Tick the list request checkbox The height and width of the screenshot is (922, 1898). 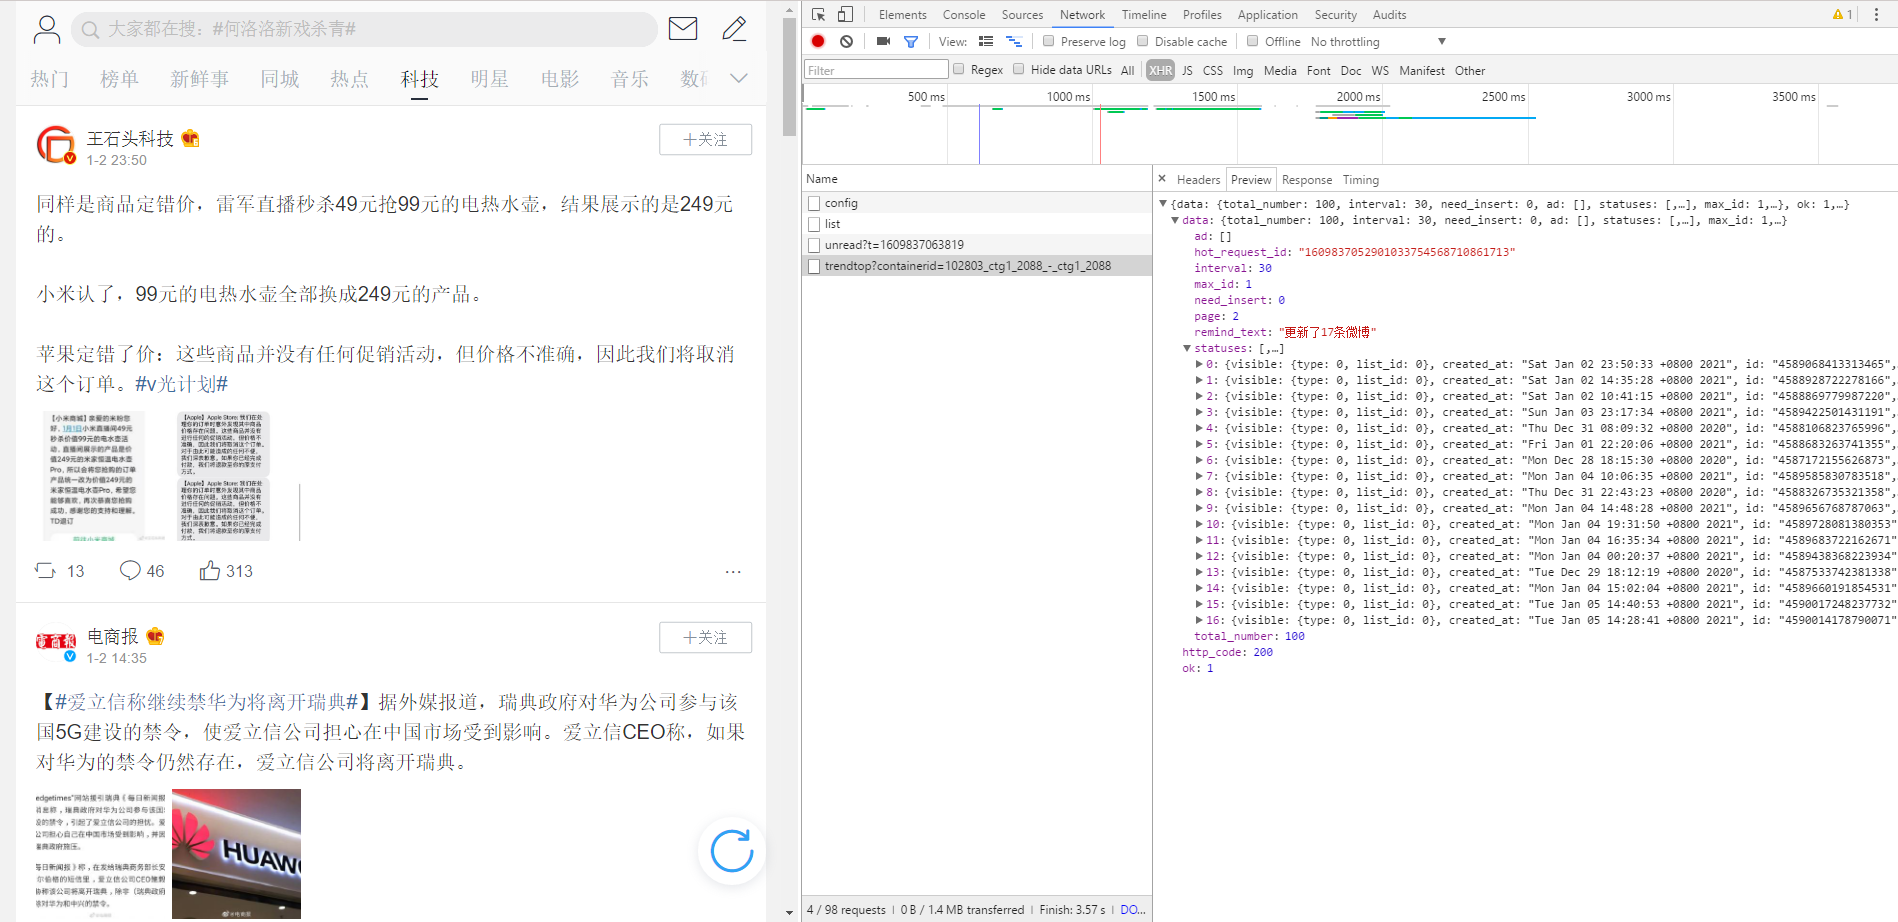point(814,224)
